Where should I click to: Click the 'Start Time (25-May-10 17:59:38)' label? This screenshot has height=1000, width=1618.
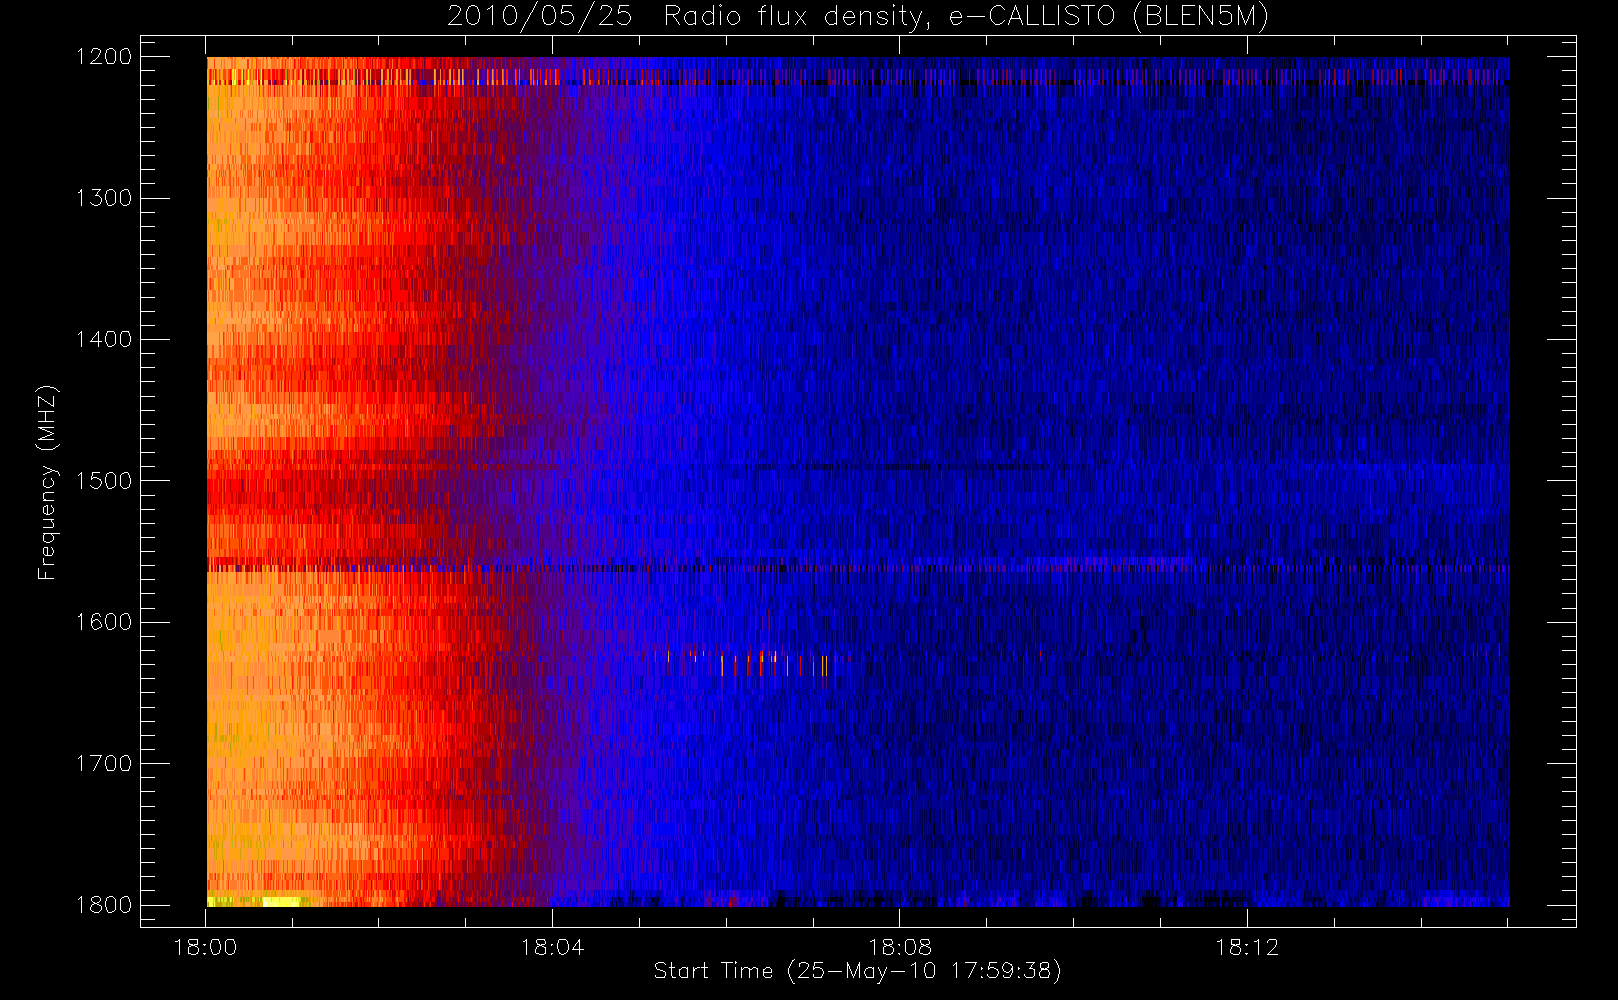(857, 971)
